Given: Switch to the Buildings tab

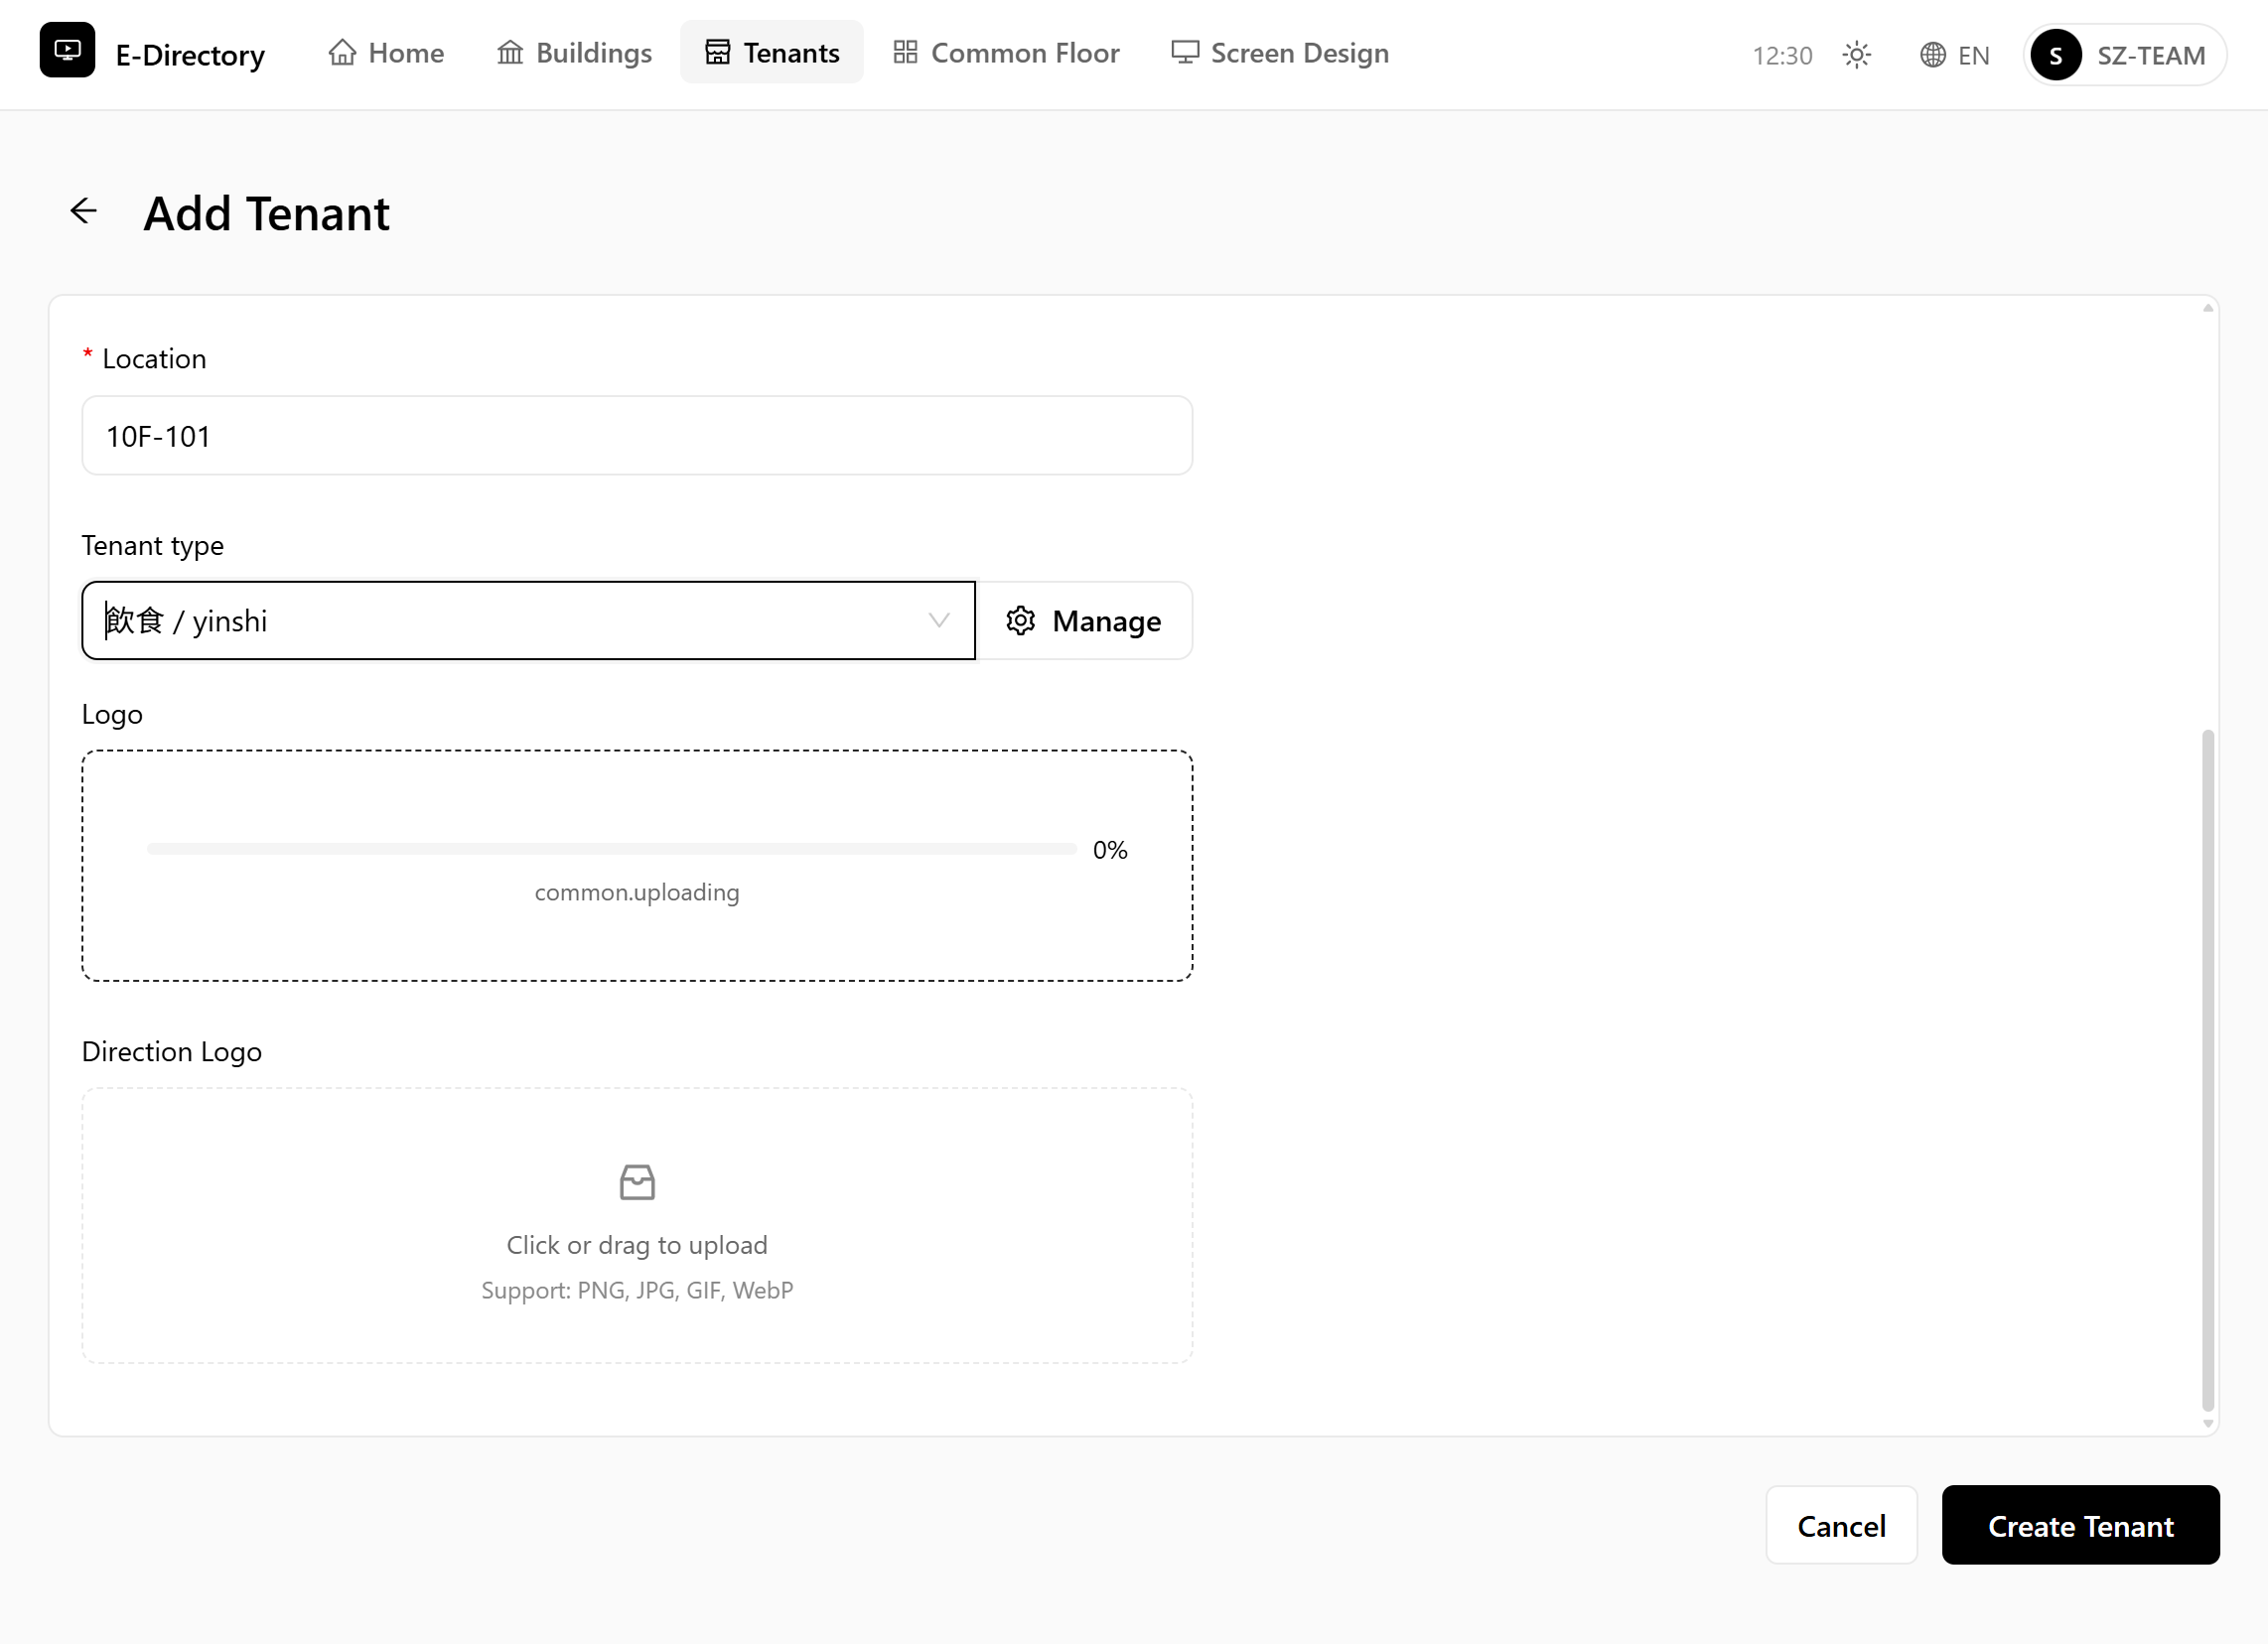Looking at the screenshot, I should [574, 52].
